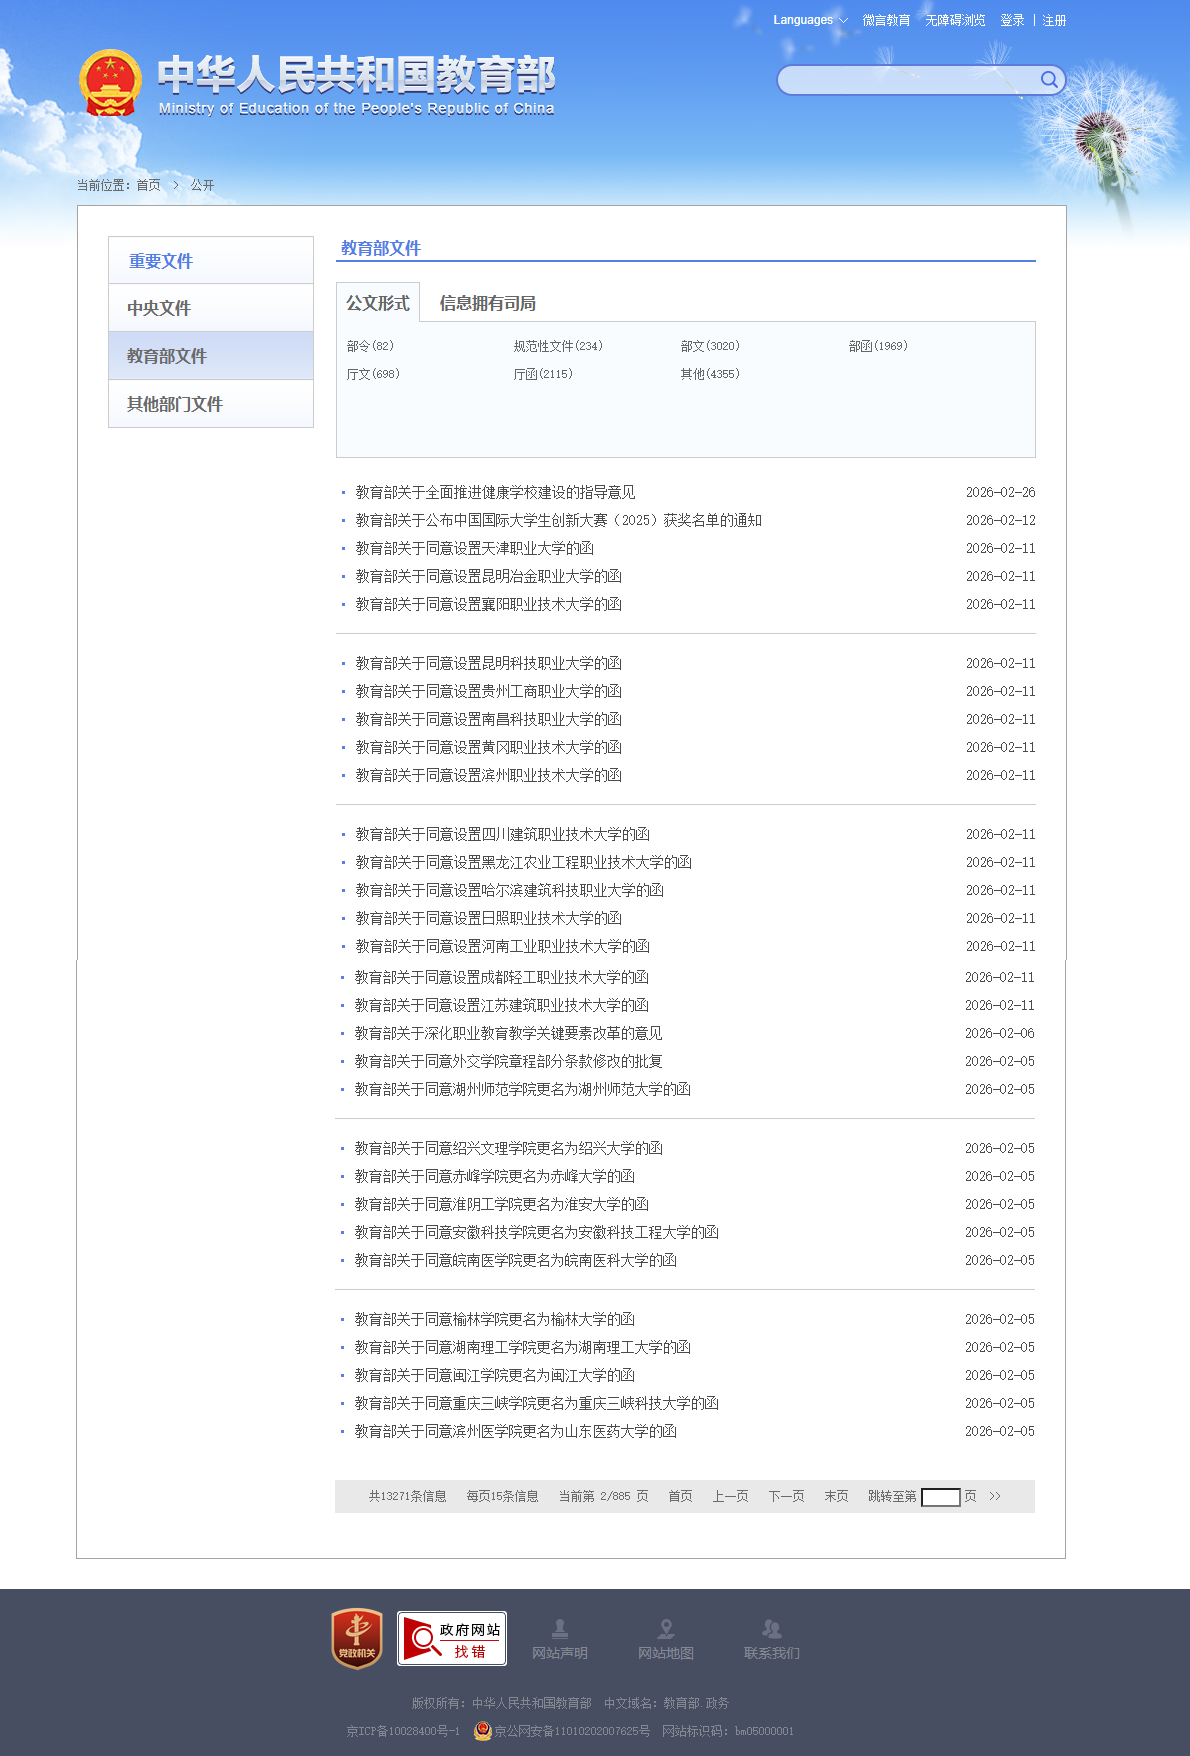Viewport: 1190px width, 1756px height.
Task: Open the 党政机关 badge icon
Action: (357, 1638)
